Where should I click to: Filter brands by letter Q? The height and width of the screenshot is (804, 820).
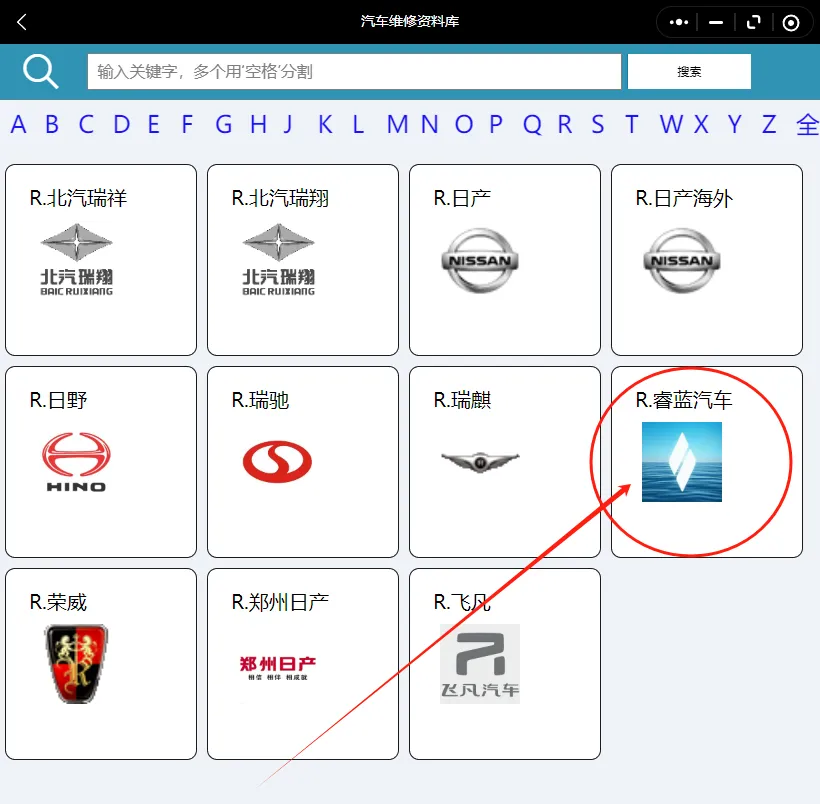[x=532, y=124]
